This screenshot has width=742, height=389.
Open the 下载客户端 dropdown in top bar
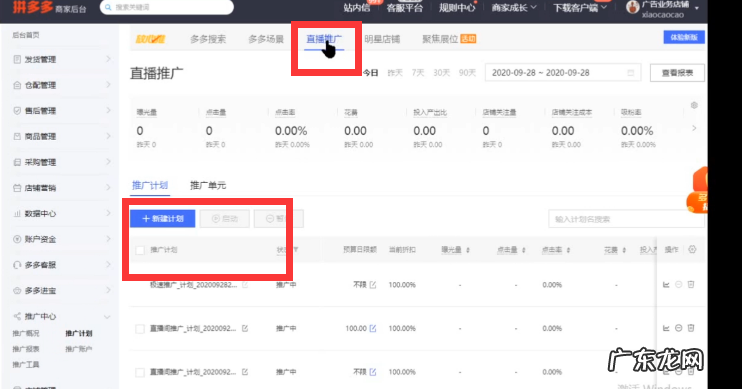[x=580, y=8]
